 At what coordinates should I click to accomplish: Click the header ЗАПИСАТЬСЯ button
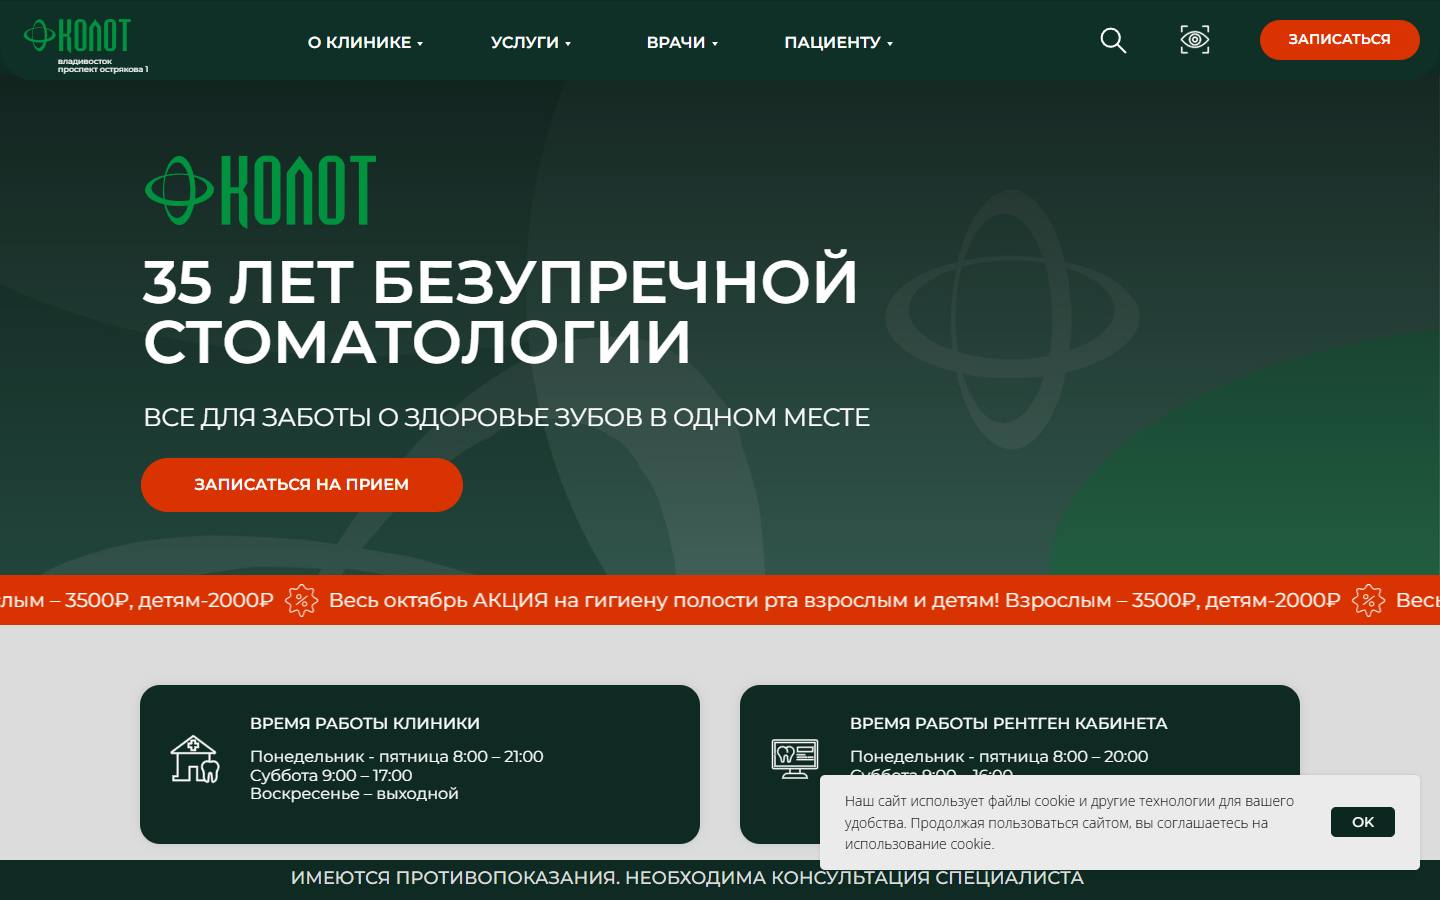click(x=1339, y=39)
